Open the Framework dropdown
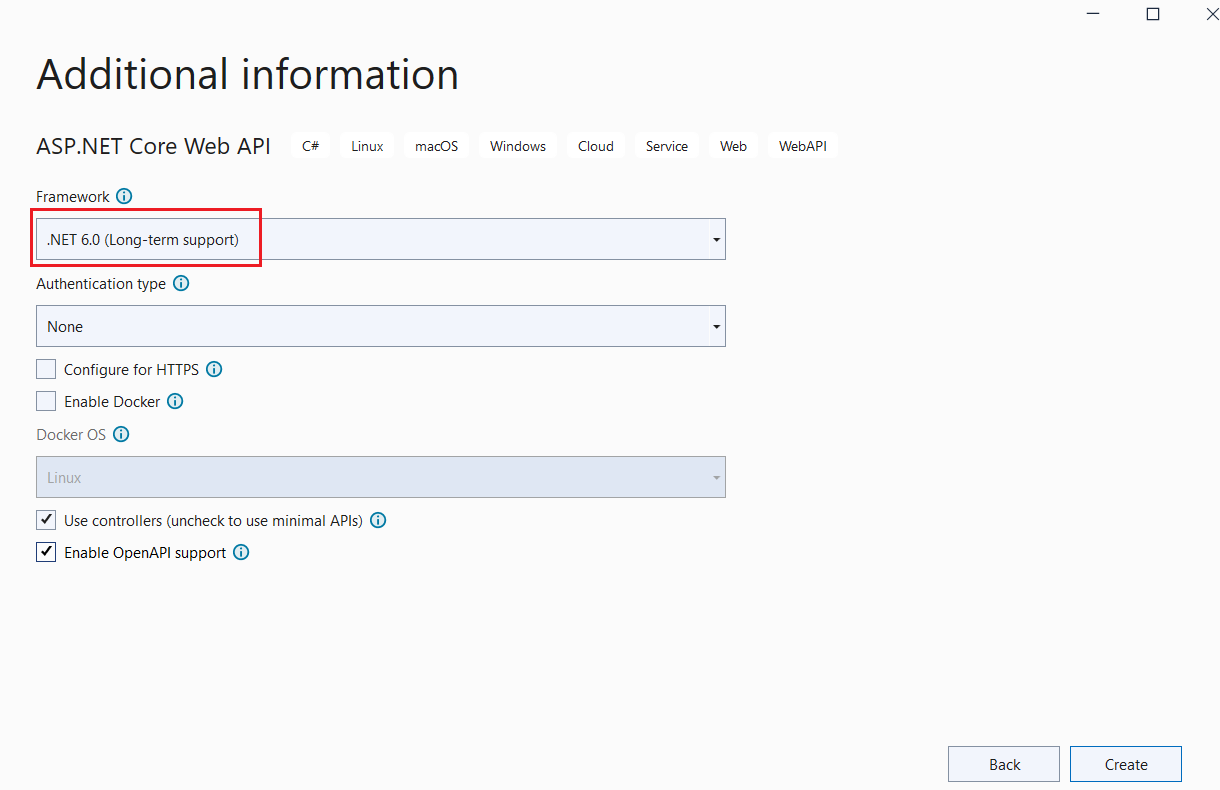 coord(716,239)
